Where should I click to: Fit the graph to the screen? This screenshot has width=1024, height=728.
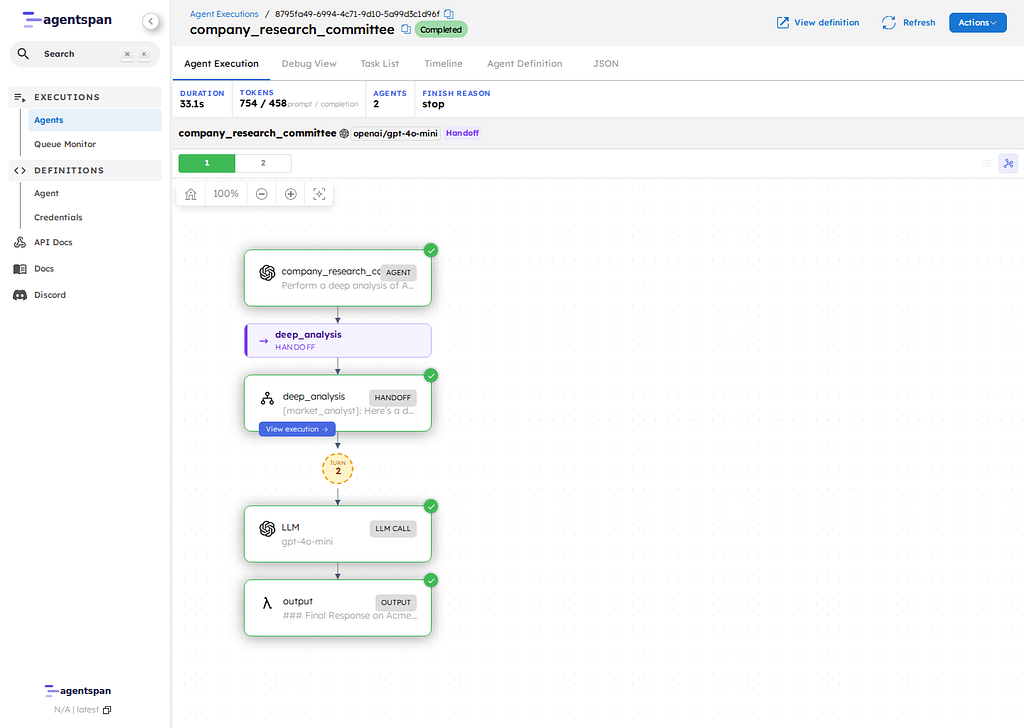click(320, 194)
